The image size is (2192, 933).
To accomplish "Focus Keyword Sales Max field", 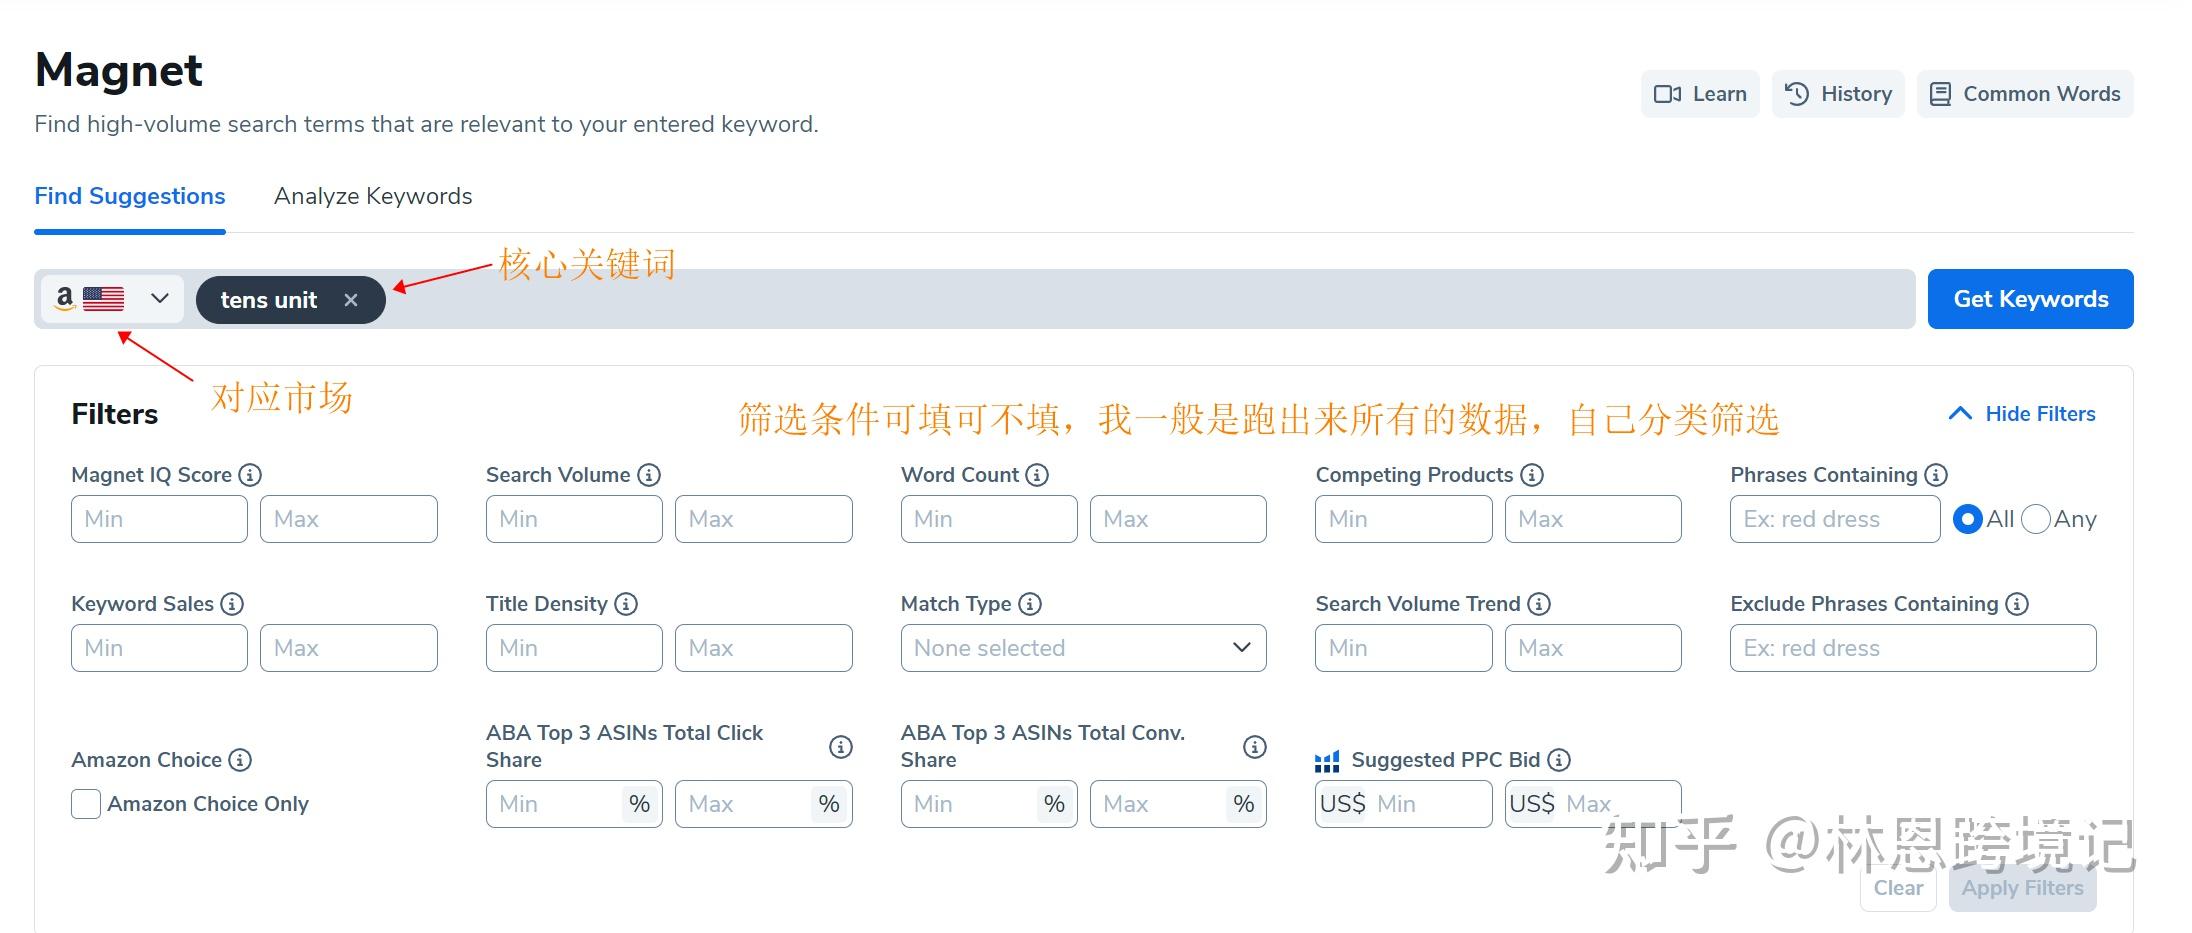I will coord(349,648).
